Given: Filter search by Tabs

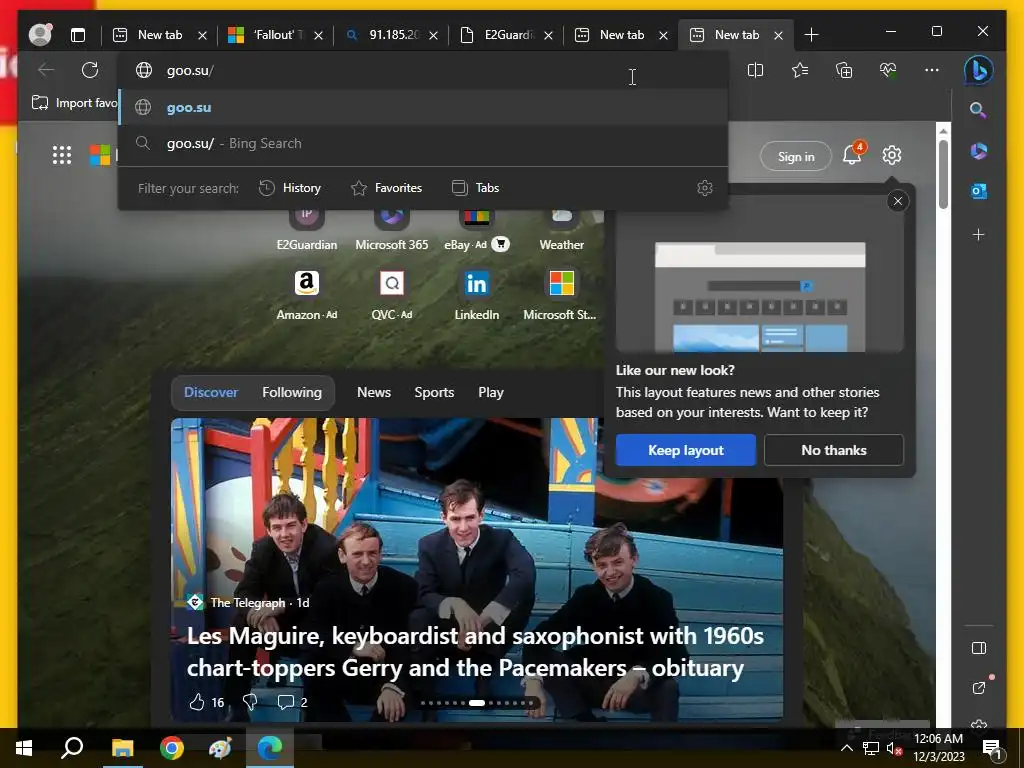Looking at the screenshot, I should (475, 188).
